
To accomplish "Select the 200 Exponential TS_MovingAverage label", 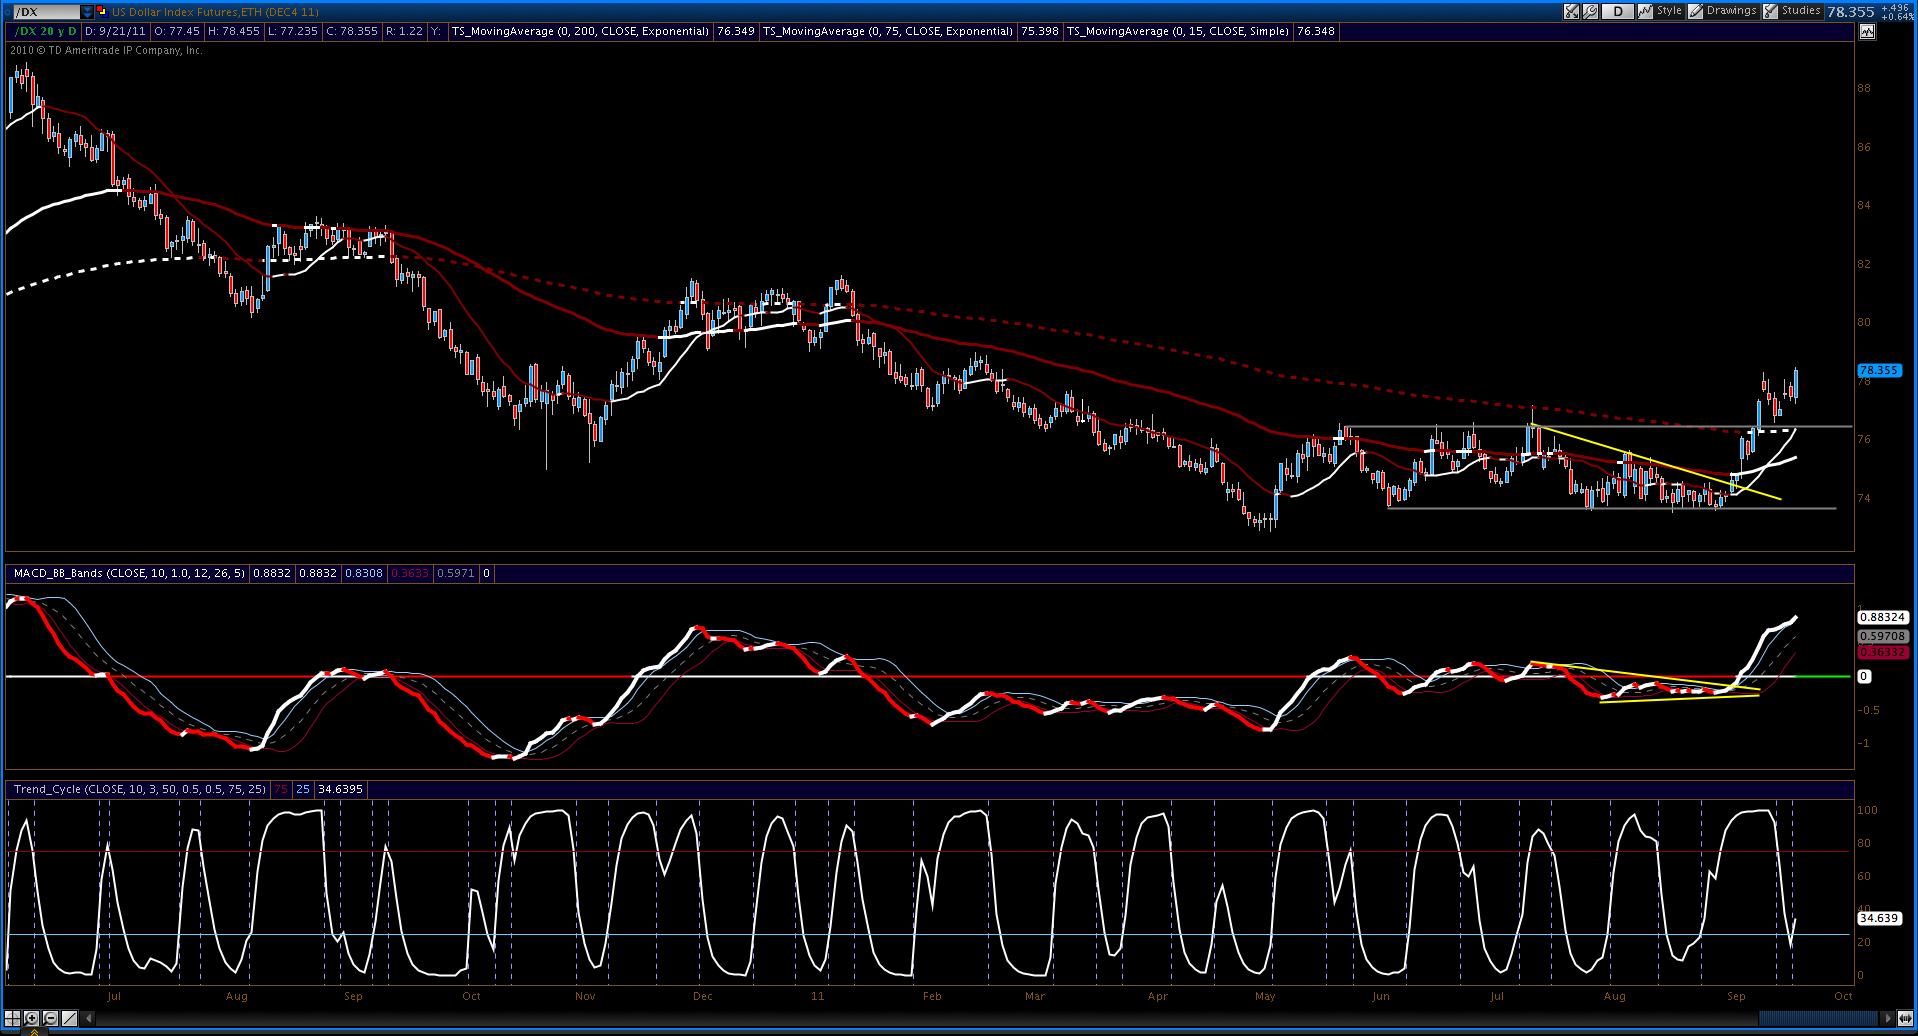I will pyautogui.click(x=580, y=31).
